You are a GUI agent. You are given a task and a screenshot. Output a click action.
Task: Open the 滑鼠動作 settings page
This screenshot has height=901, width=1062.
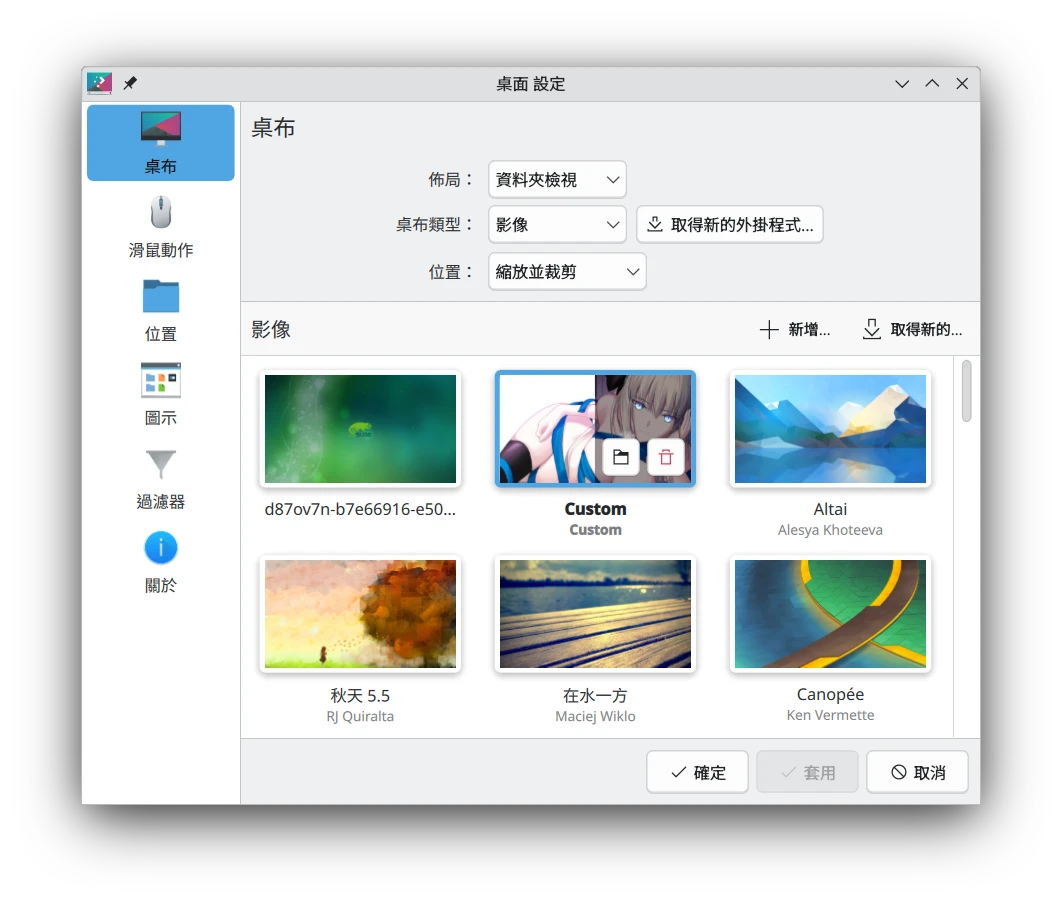point(160,227)
